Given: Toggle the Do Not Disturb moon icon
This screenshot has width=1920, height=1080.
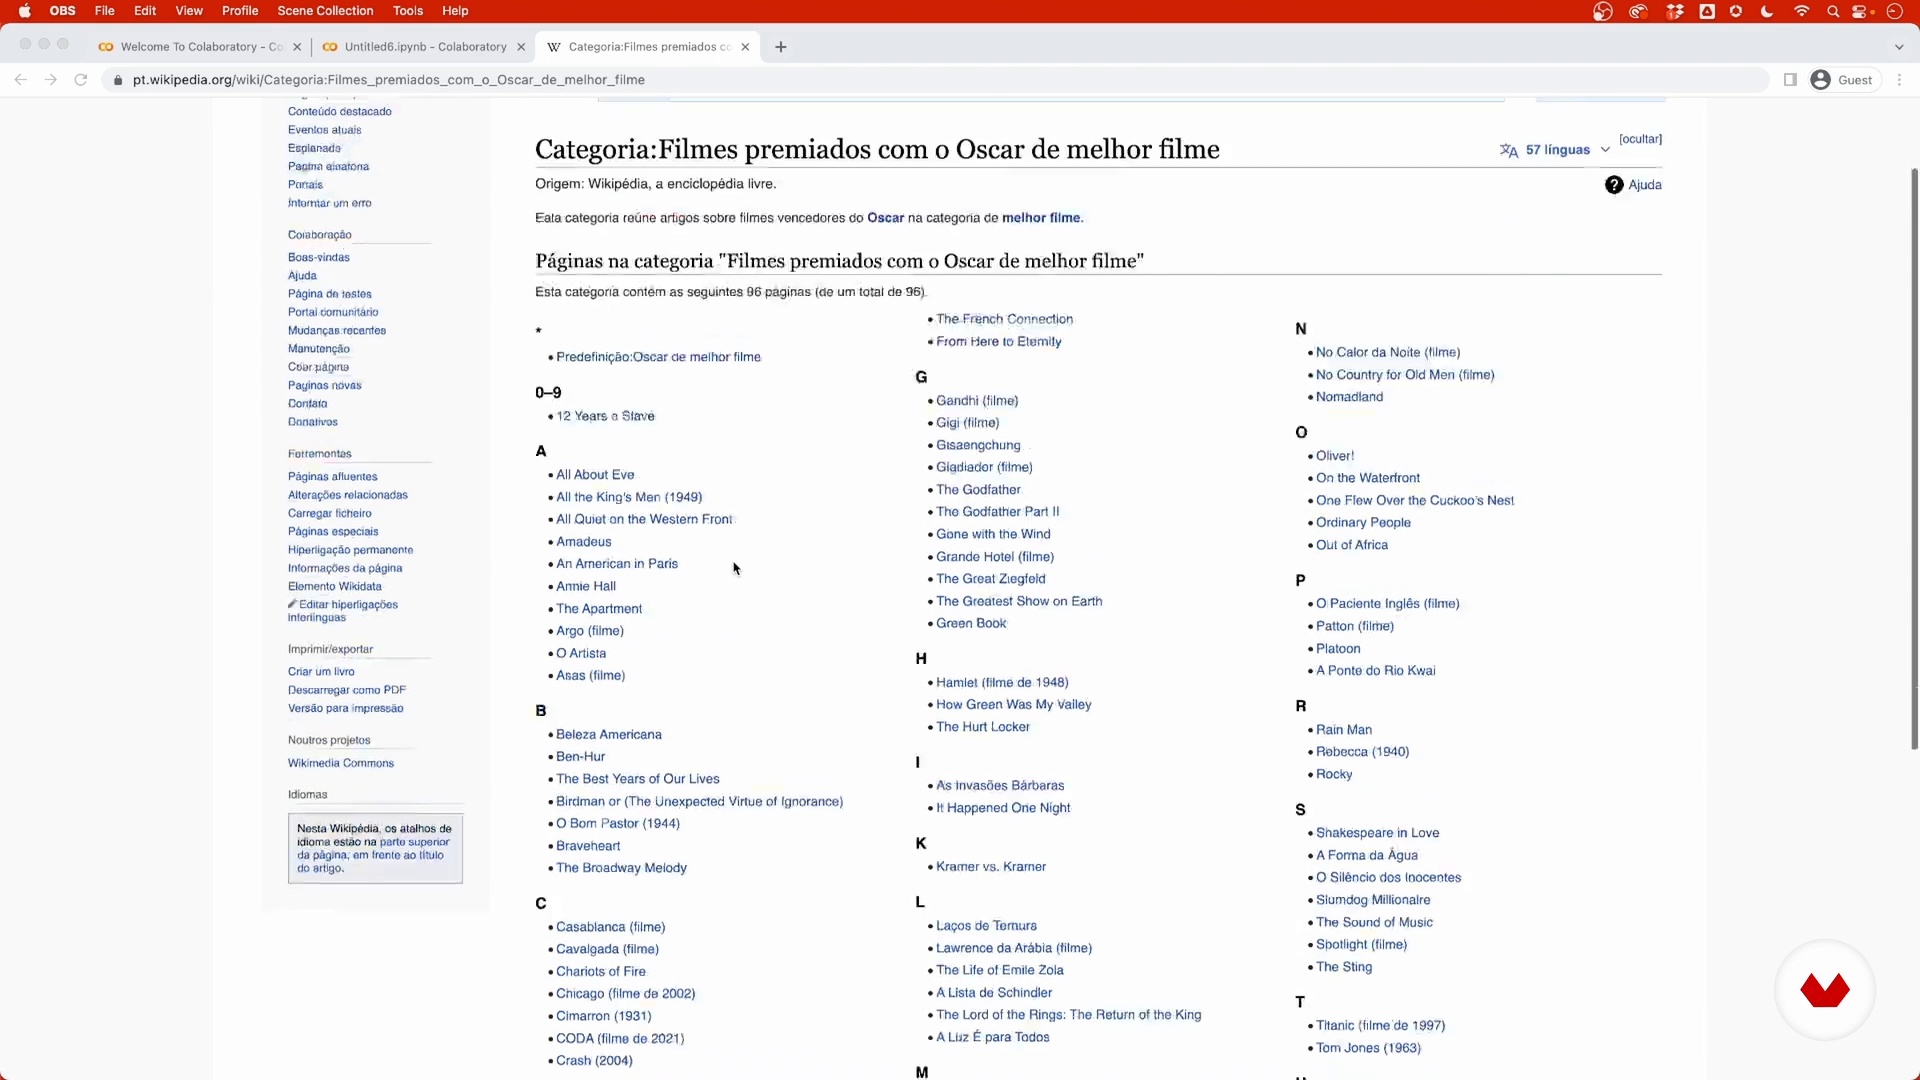Looking at the screenshot, I should click(1767, 11).
